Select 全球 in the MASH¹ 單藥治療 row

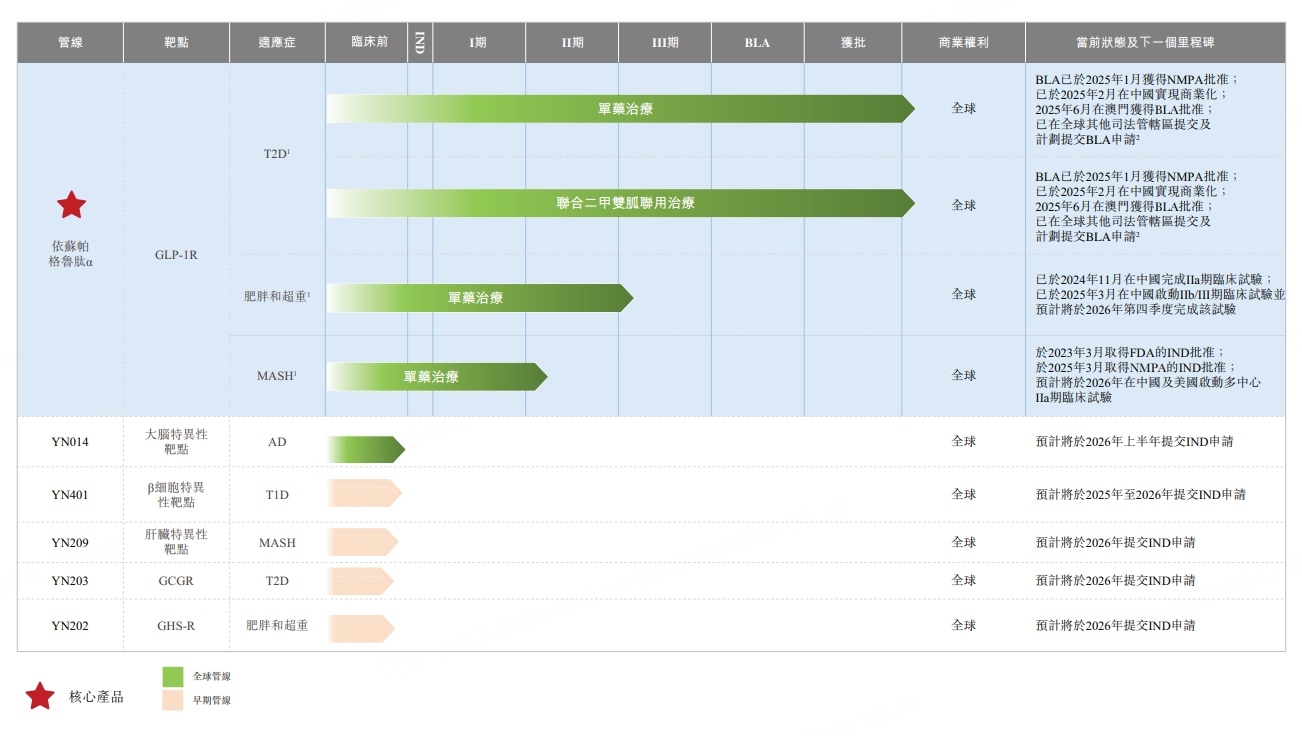coord(964,375)
